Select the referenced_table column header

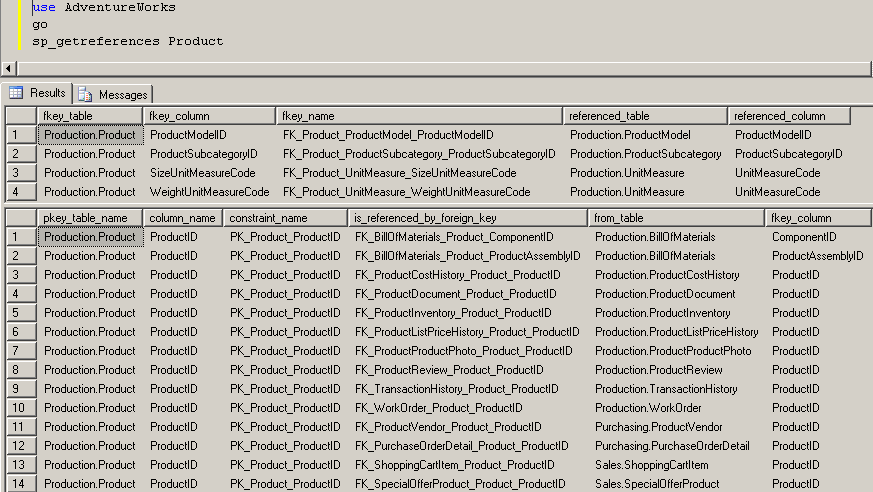[645, 116]
